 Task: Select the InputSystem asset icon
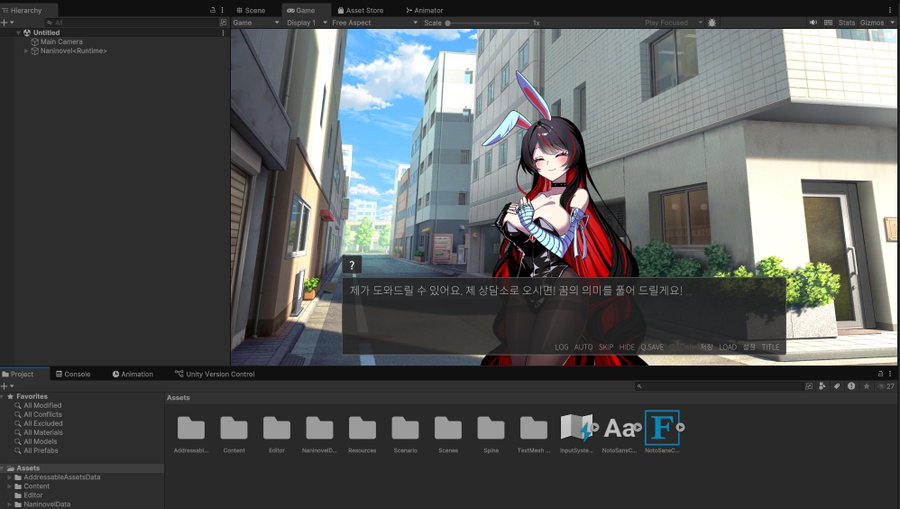click(576, 428)
